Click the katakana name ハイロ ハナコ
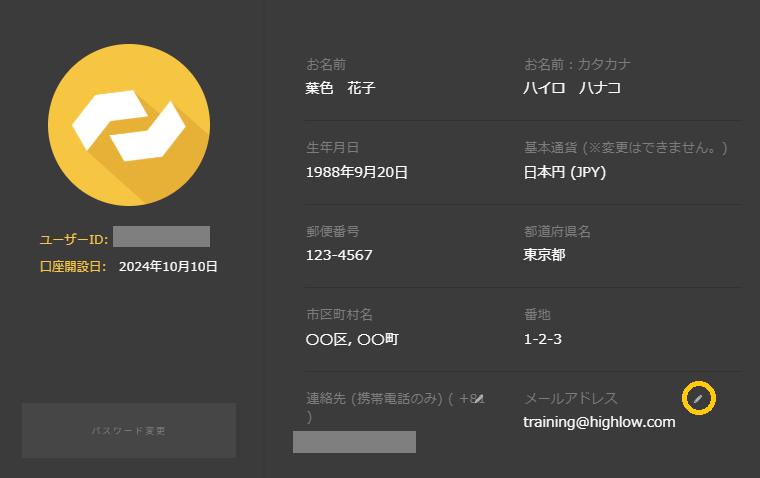Viewport: 760px width, 478px height. [x=572, y=88]
